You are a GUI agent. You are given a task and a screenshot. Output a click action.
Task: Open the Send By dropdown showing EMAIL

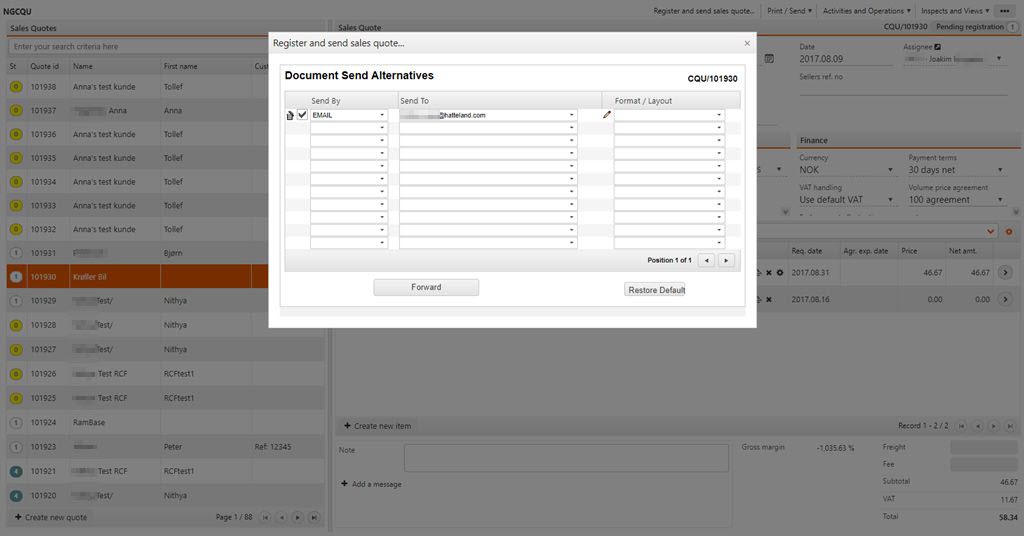pos(349,115)
